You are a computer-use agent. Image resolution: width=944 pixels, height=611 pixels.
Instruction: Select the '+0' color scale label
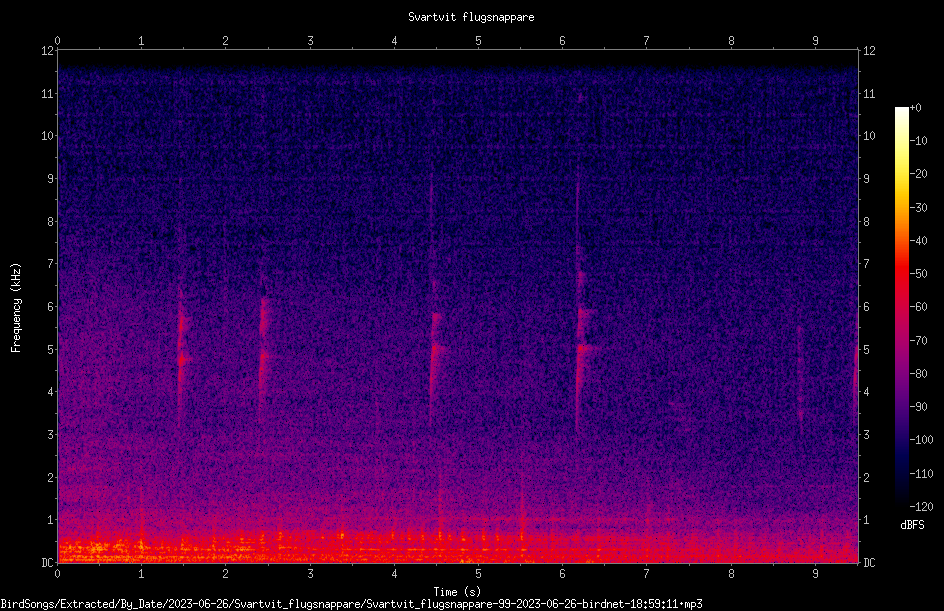coord(915,108)
